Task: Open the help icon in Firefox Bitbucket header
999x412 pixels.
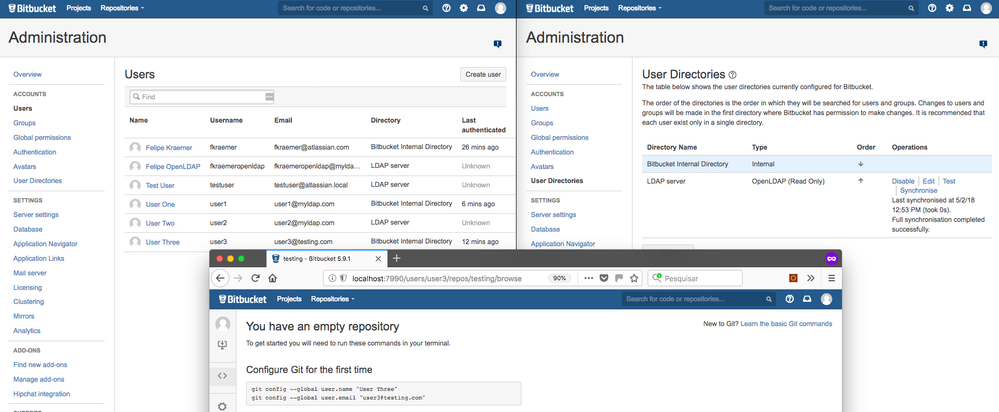Action: (790, 299)
